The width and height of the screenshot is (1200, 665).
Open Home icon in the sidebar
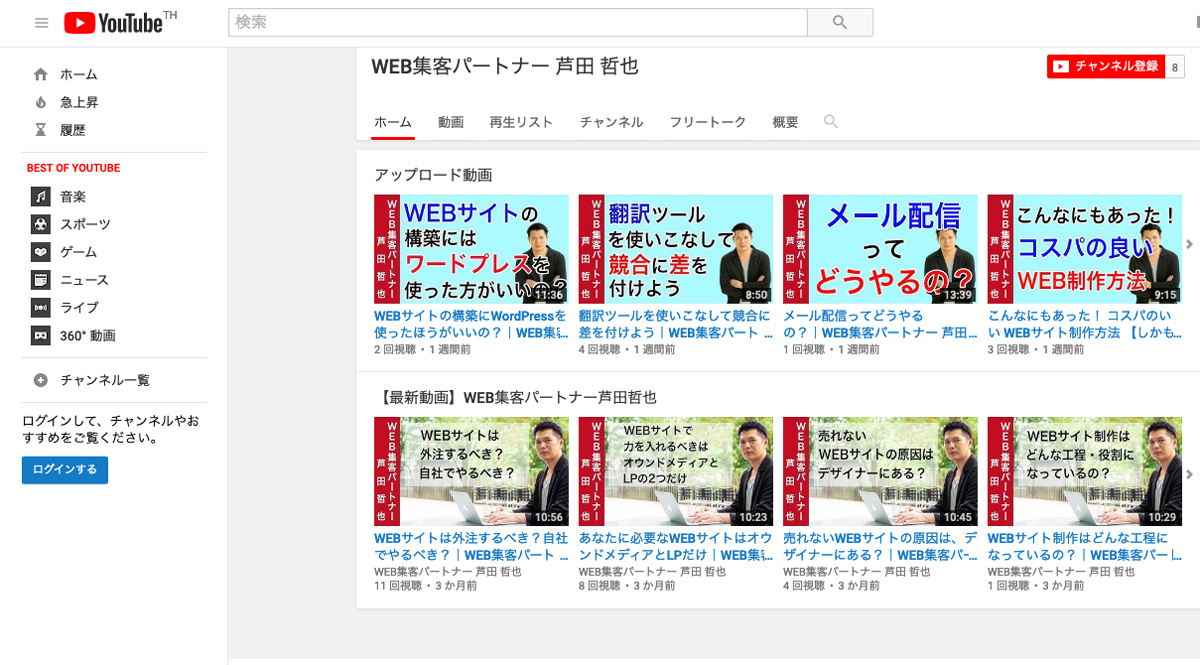click(x=41, y=74)
